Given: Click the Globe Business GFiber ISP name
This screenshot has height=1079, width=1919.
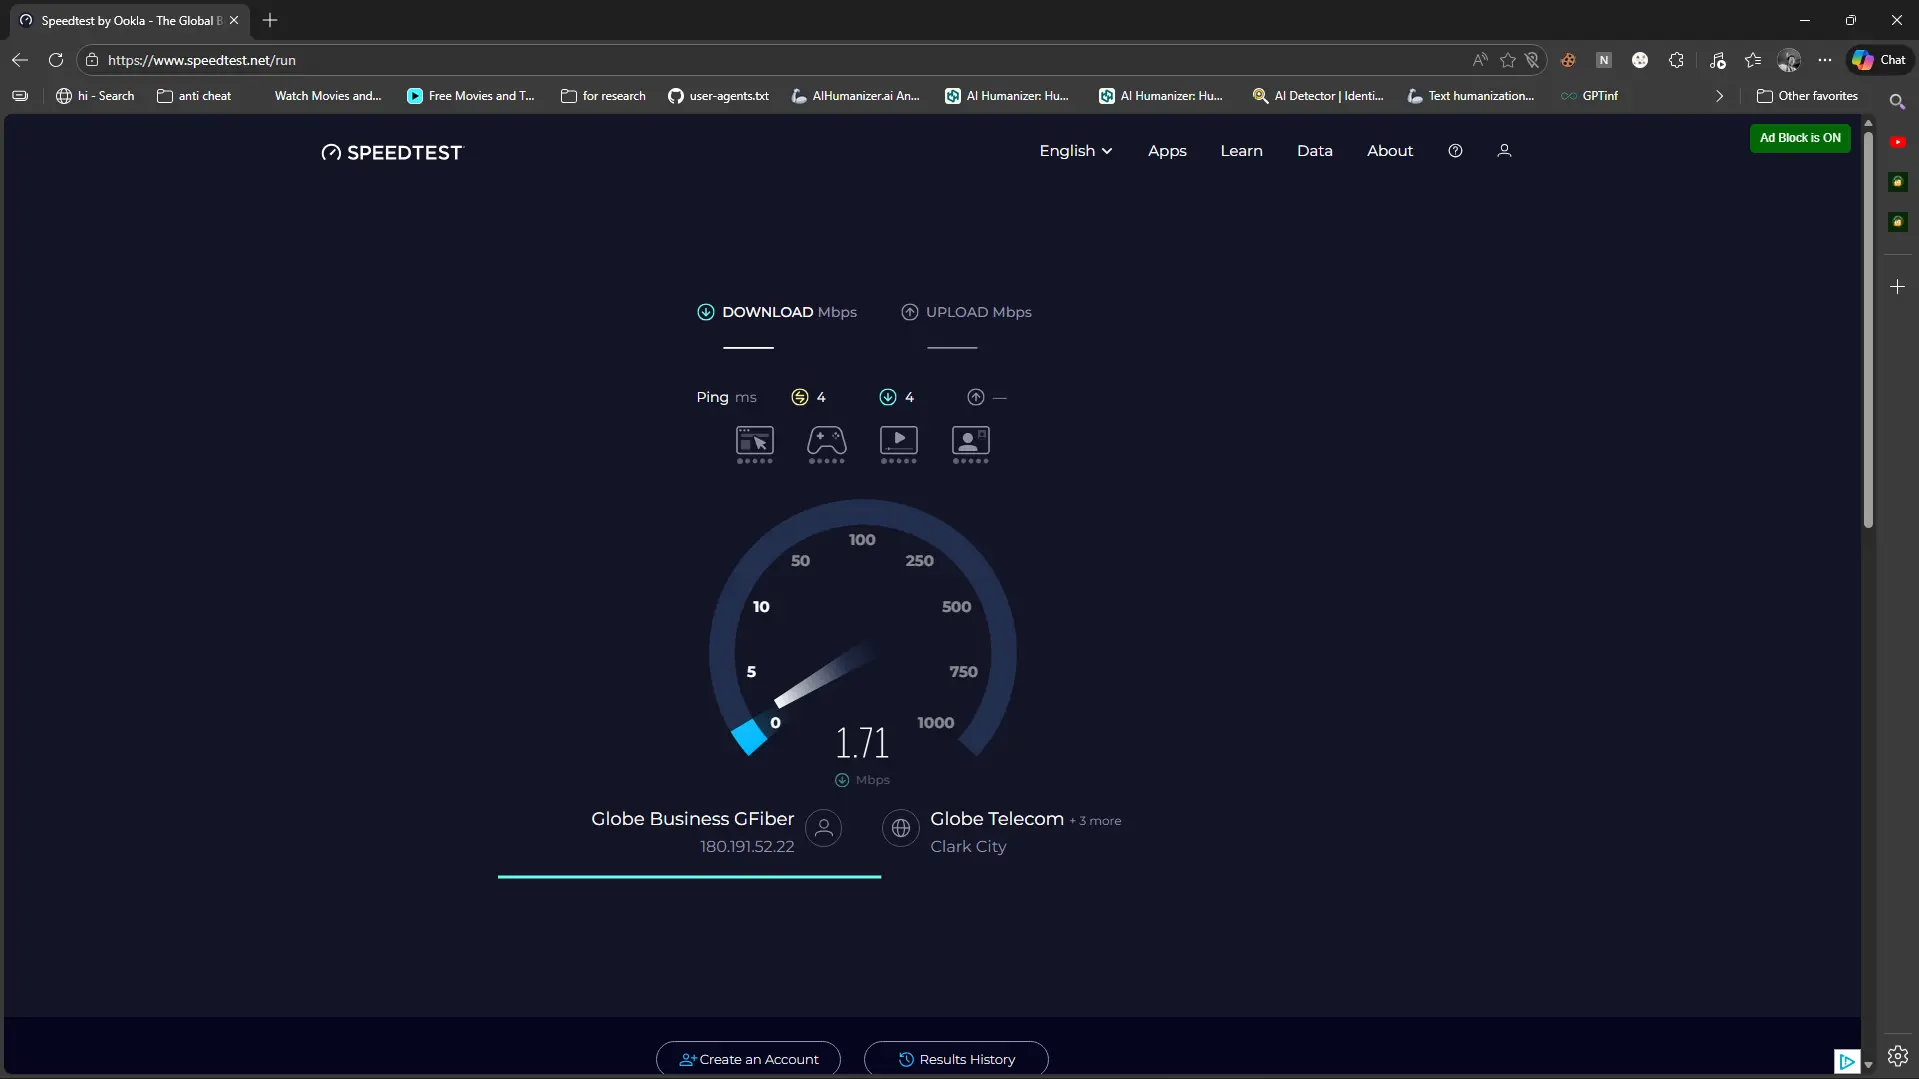Looking at the screenshot, I should coord(692,819).
